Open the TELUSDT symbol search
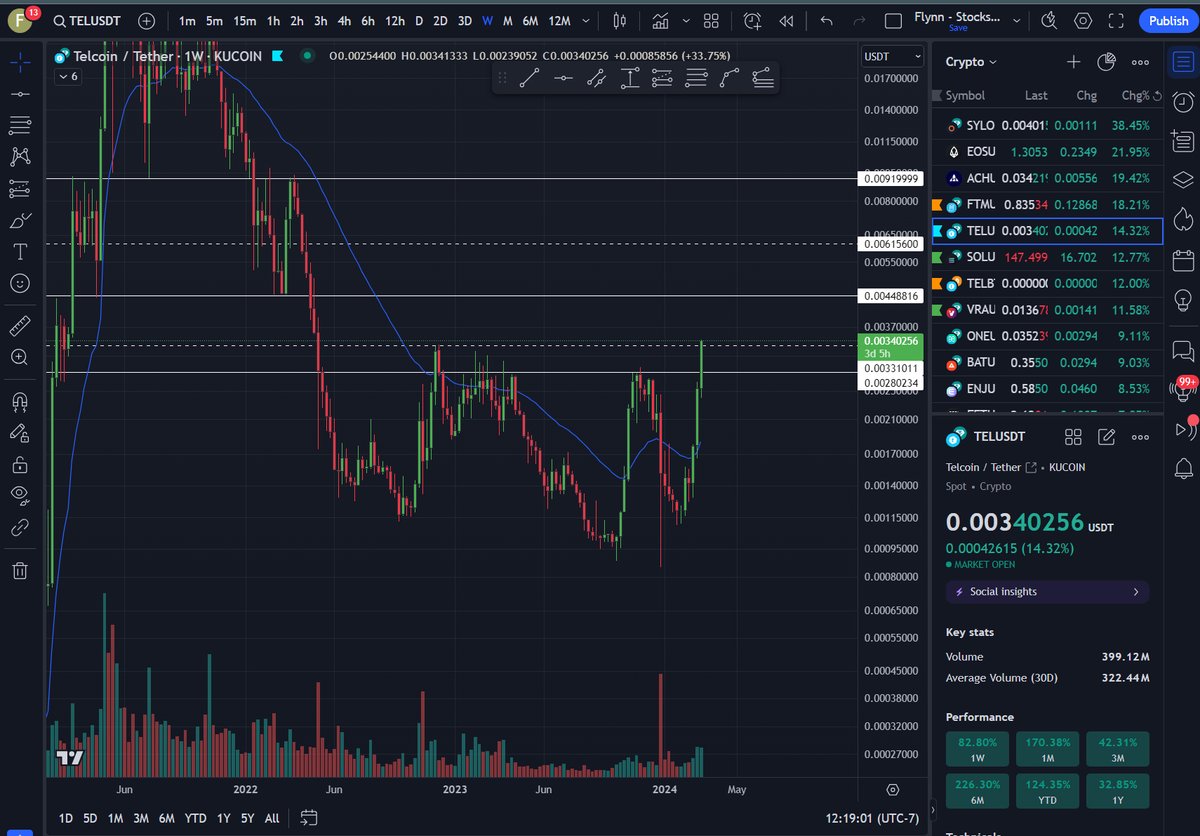The image size is (1200, 836). point(87,21)
